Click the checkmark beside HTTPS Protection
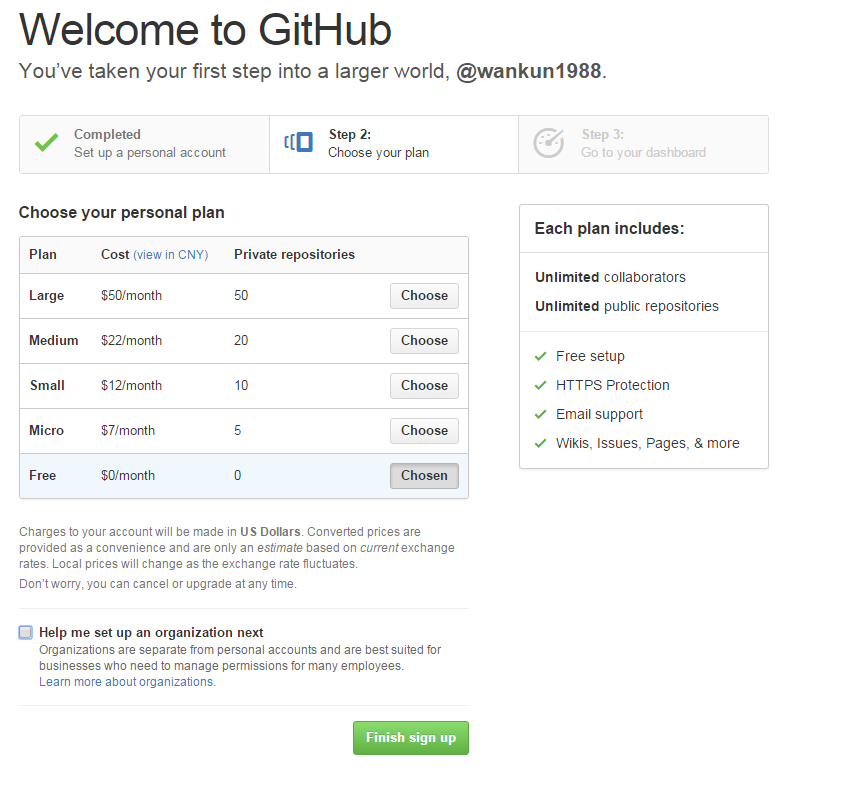 [540, 385]
